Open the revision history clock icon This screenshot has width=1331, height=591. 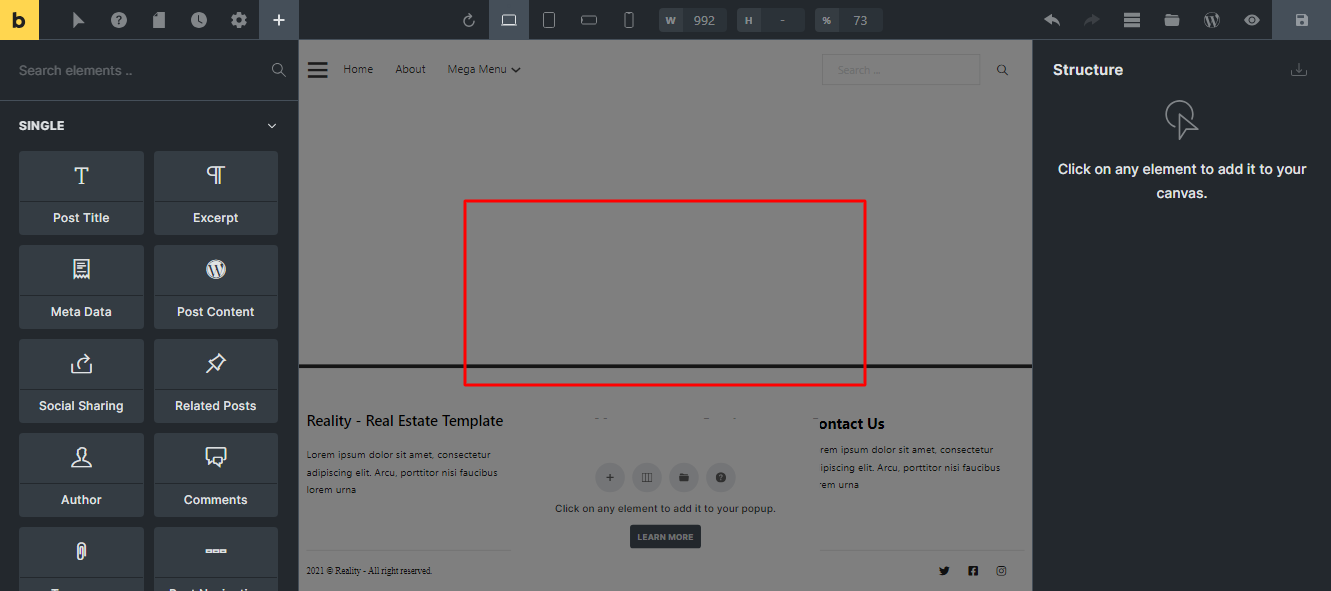coord(199,20)
